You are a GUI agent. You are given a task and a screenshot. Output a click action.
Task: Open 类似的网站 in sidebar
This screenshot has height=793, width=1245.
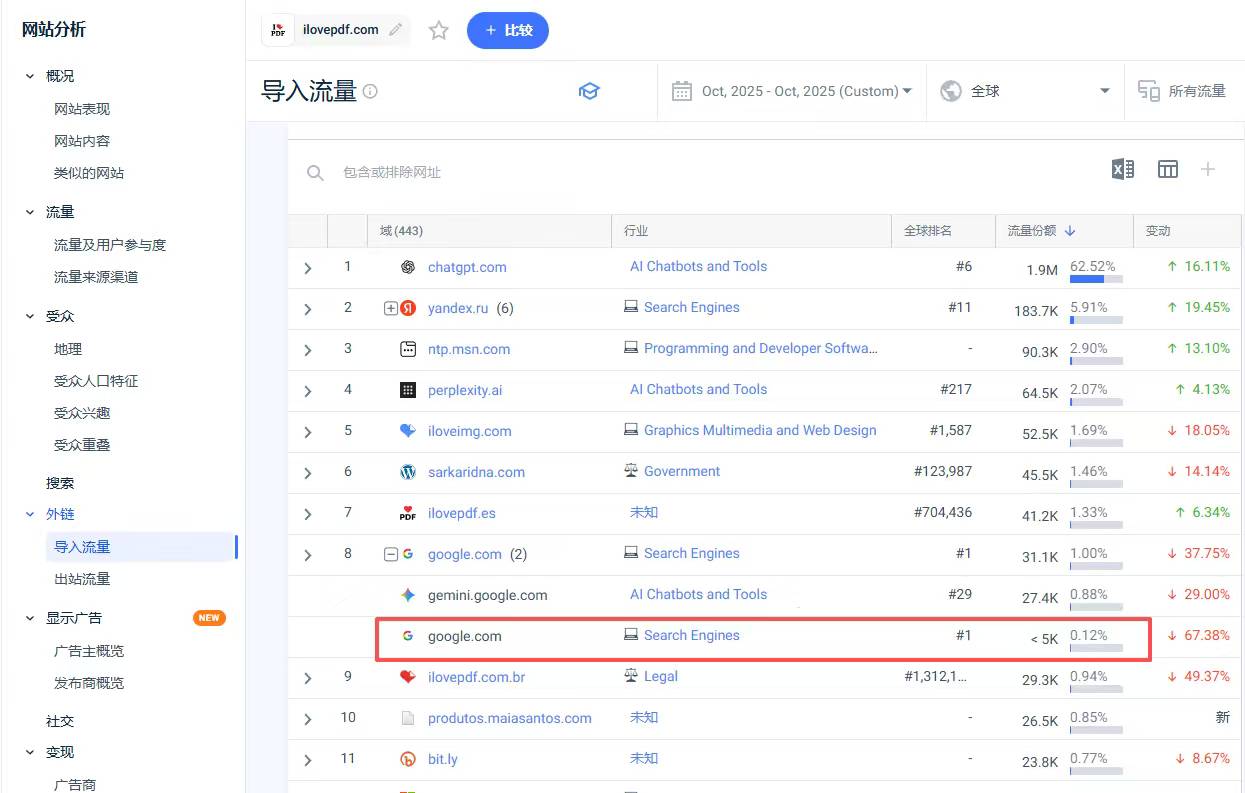[x=89, y=173]
